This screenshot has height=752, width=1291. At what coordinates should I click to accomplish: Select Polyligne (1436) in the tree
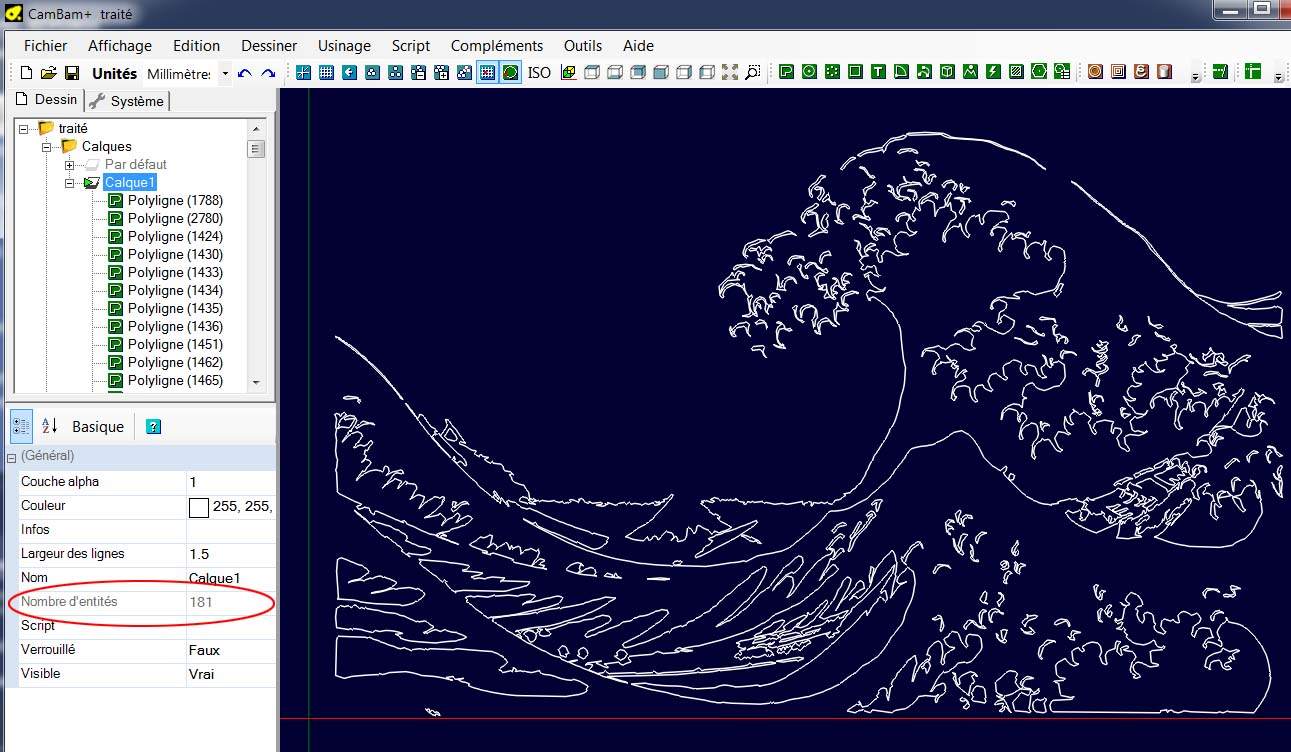click(175, 326)
